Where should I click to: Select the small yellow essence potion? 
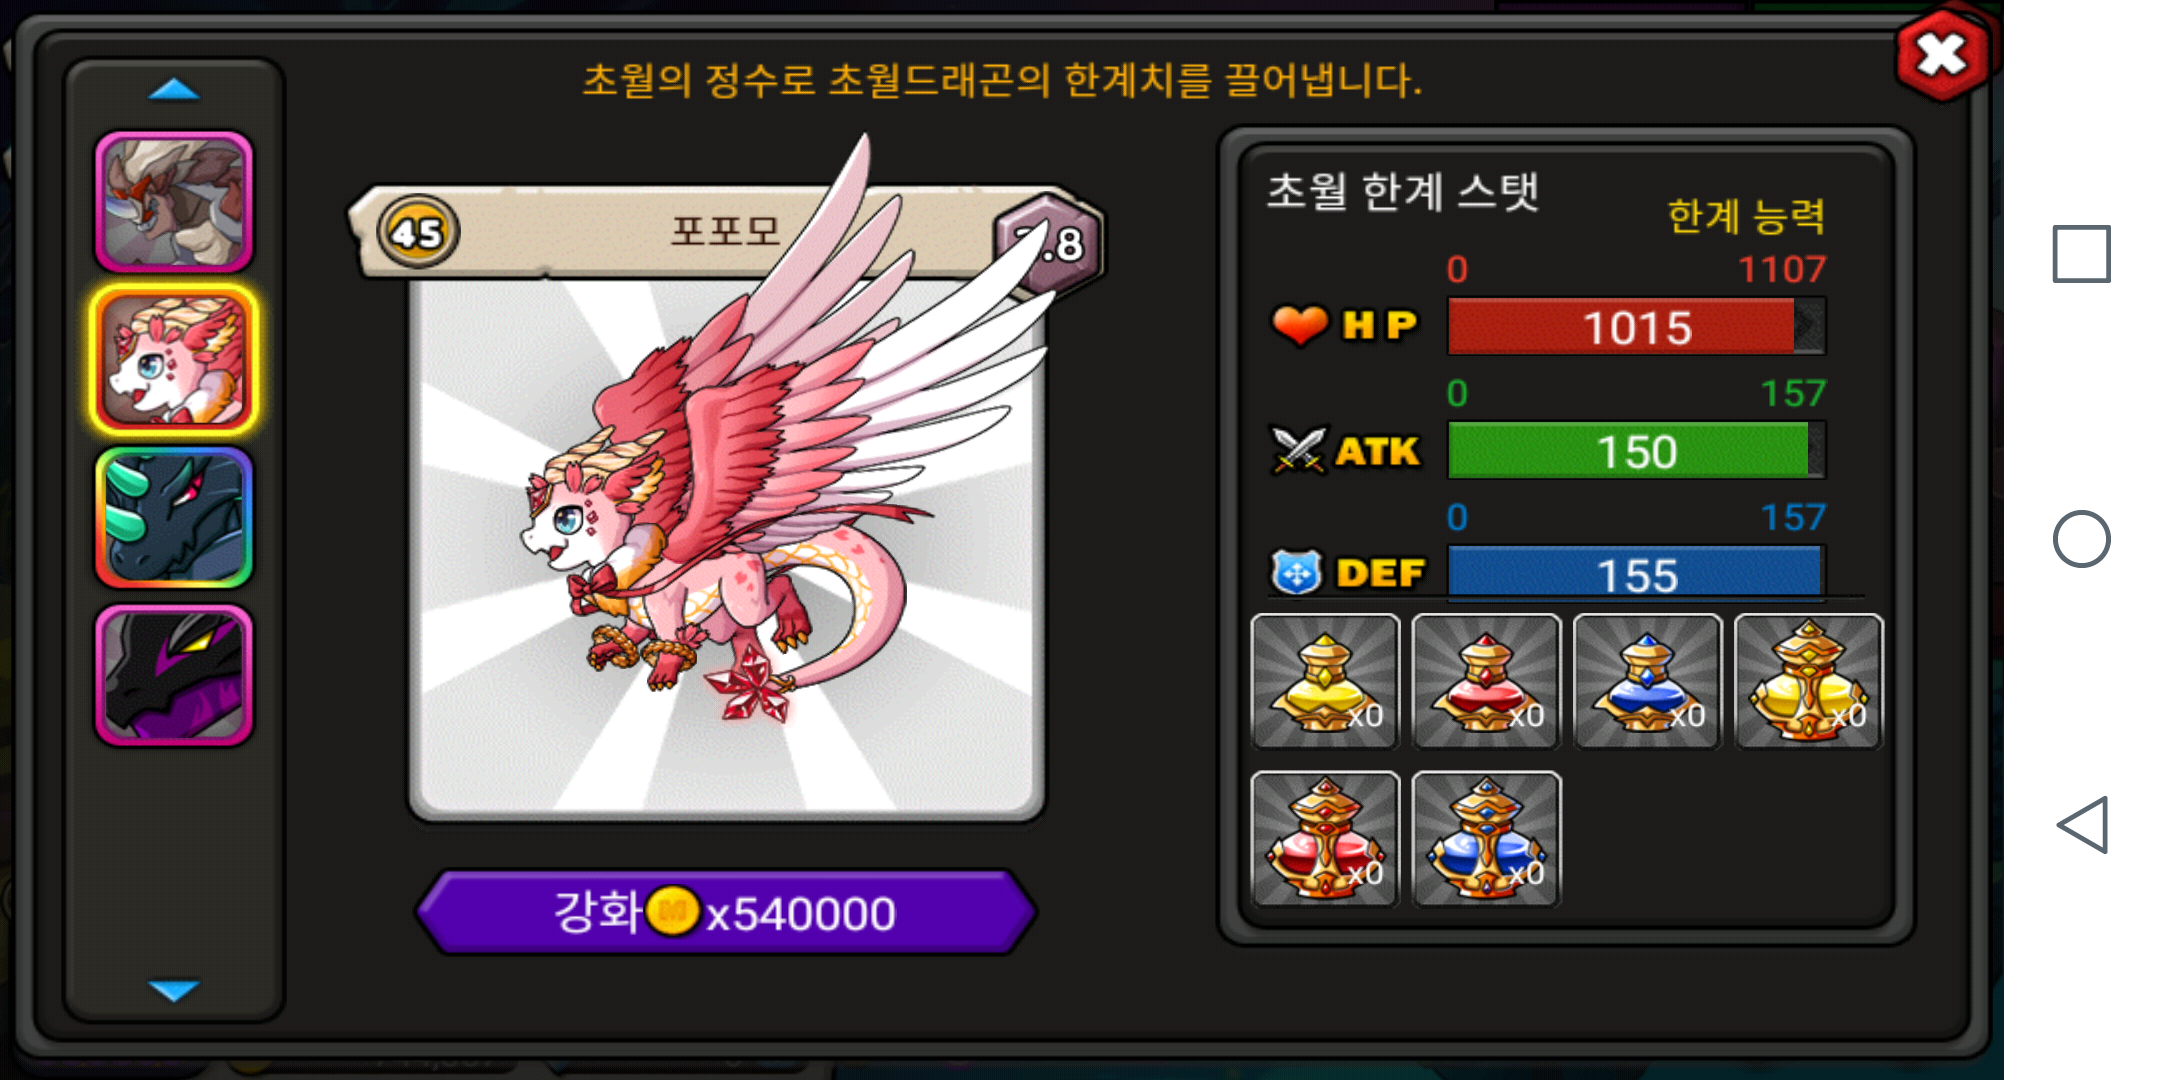click(1325, 681)
